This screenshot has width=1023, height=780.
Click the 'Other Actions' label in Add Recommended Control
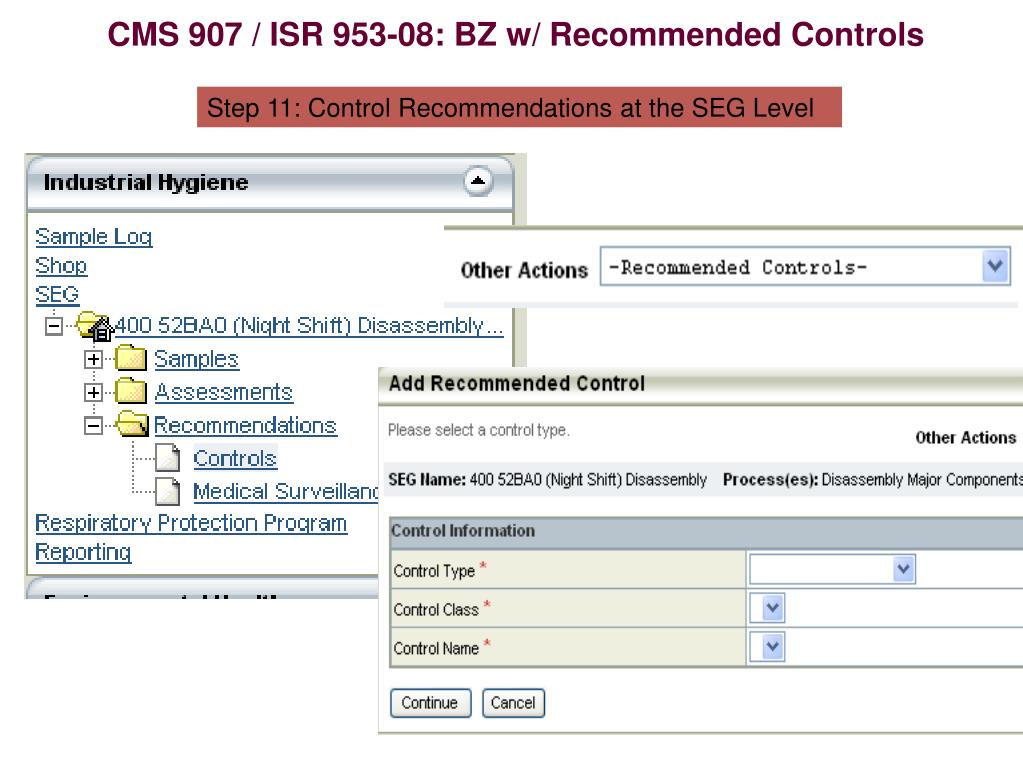click(966, 438)
